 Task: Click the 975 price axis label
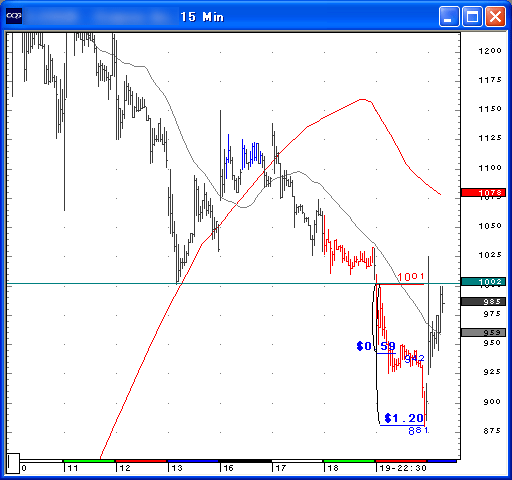point(492,314)
